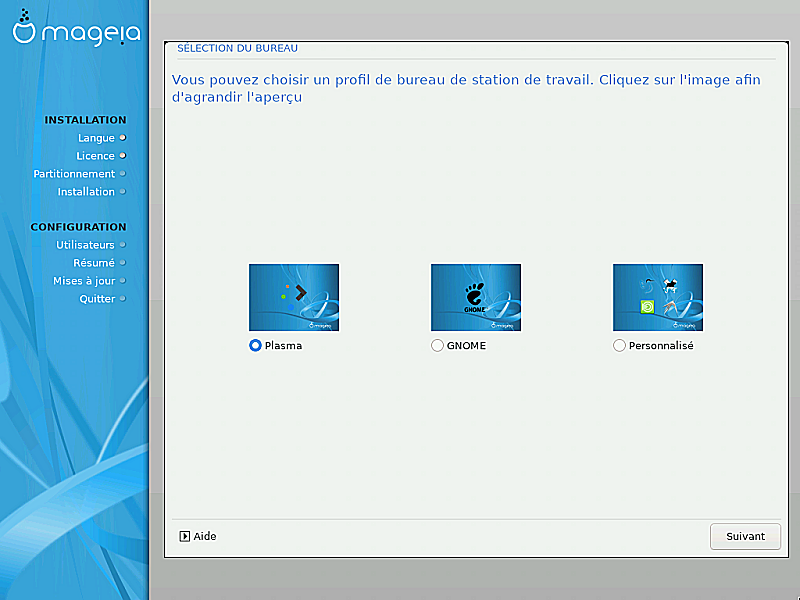The width and height of the screenshot is (800, 600).
Task: Select the Mises à jour step
Action: (84, 281)
